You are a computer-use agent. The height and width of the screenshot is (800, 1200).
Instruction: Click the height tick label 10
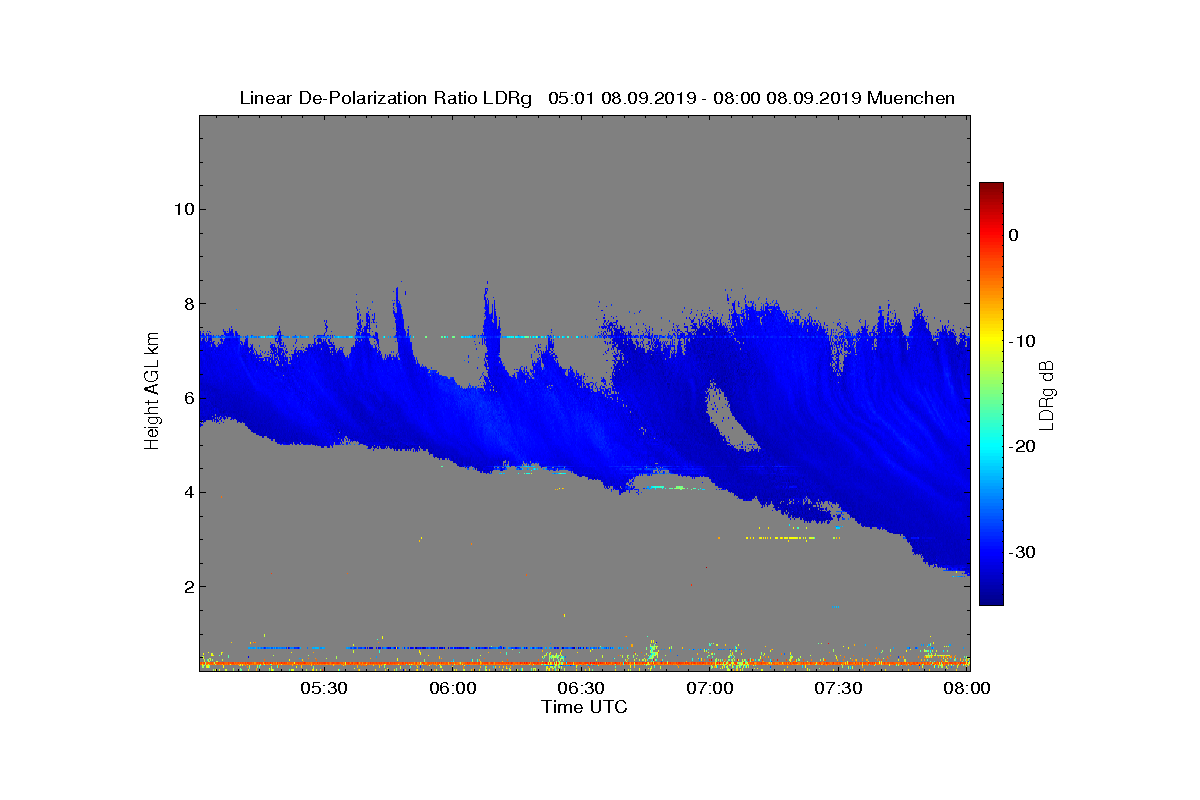tap(182, 209)
